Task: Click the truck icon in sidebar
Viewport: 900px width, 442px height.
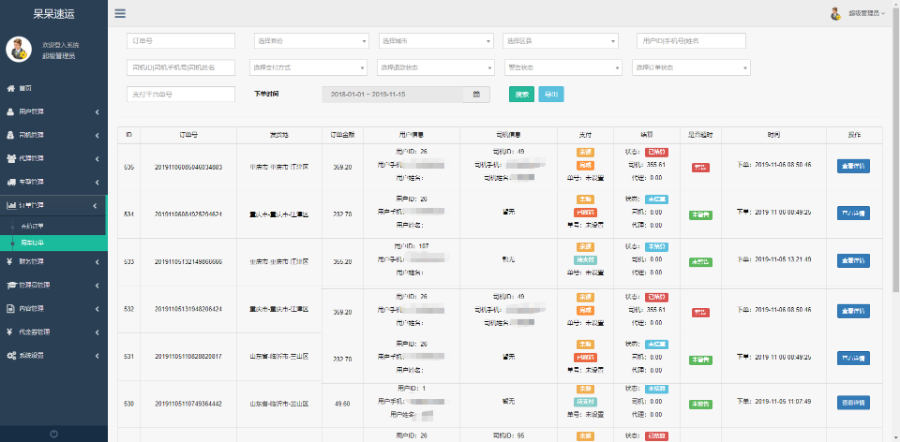Action: pyautogui.click(x=10, y=182)
